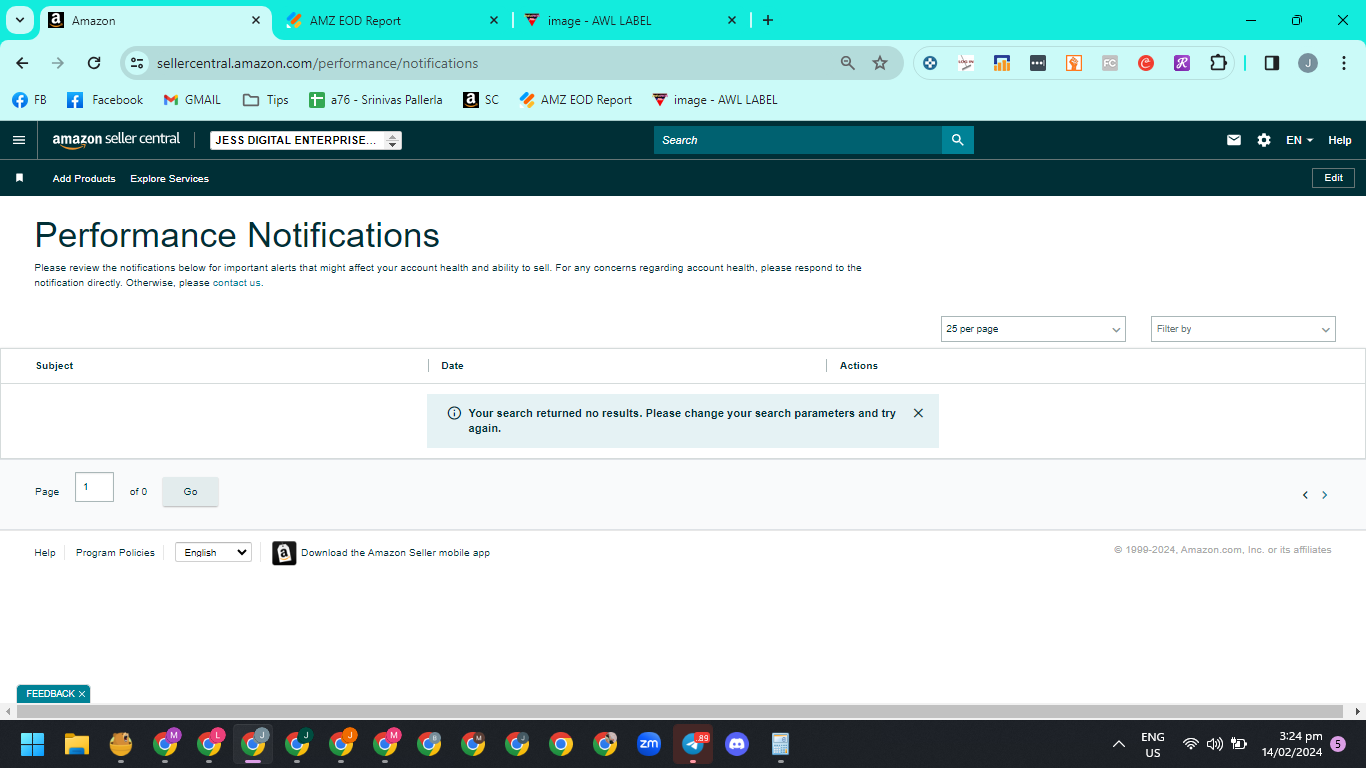
Task: Open Zoom from taskbar
Action: [649, 744]
